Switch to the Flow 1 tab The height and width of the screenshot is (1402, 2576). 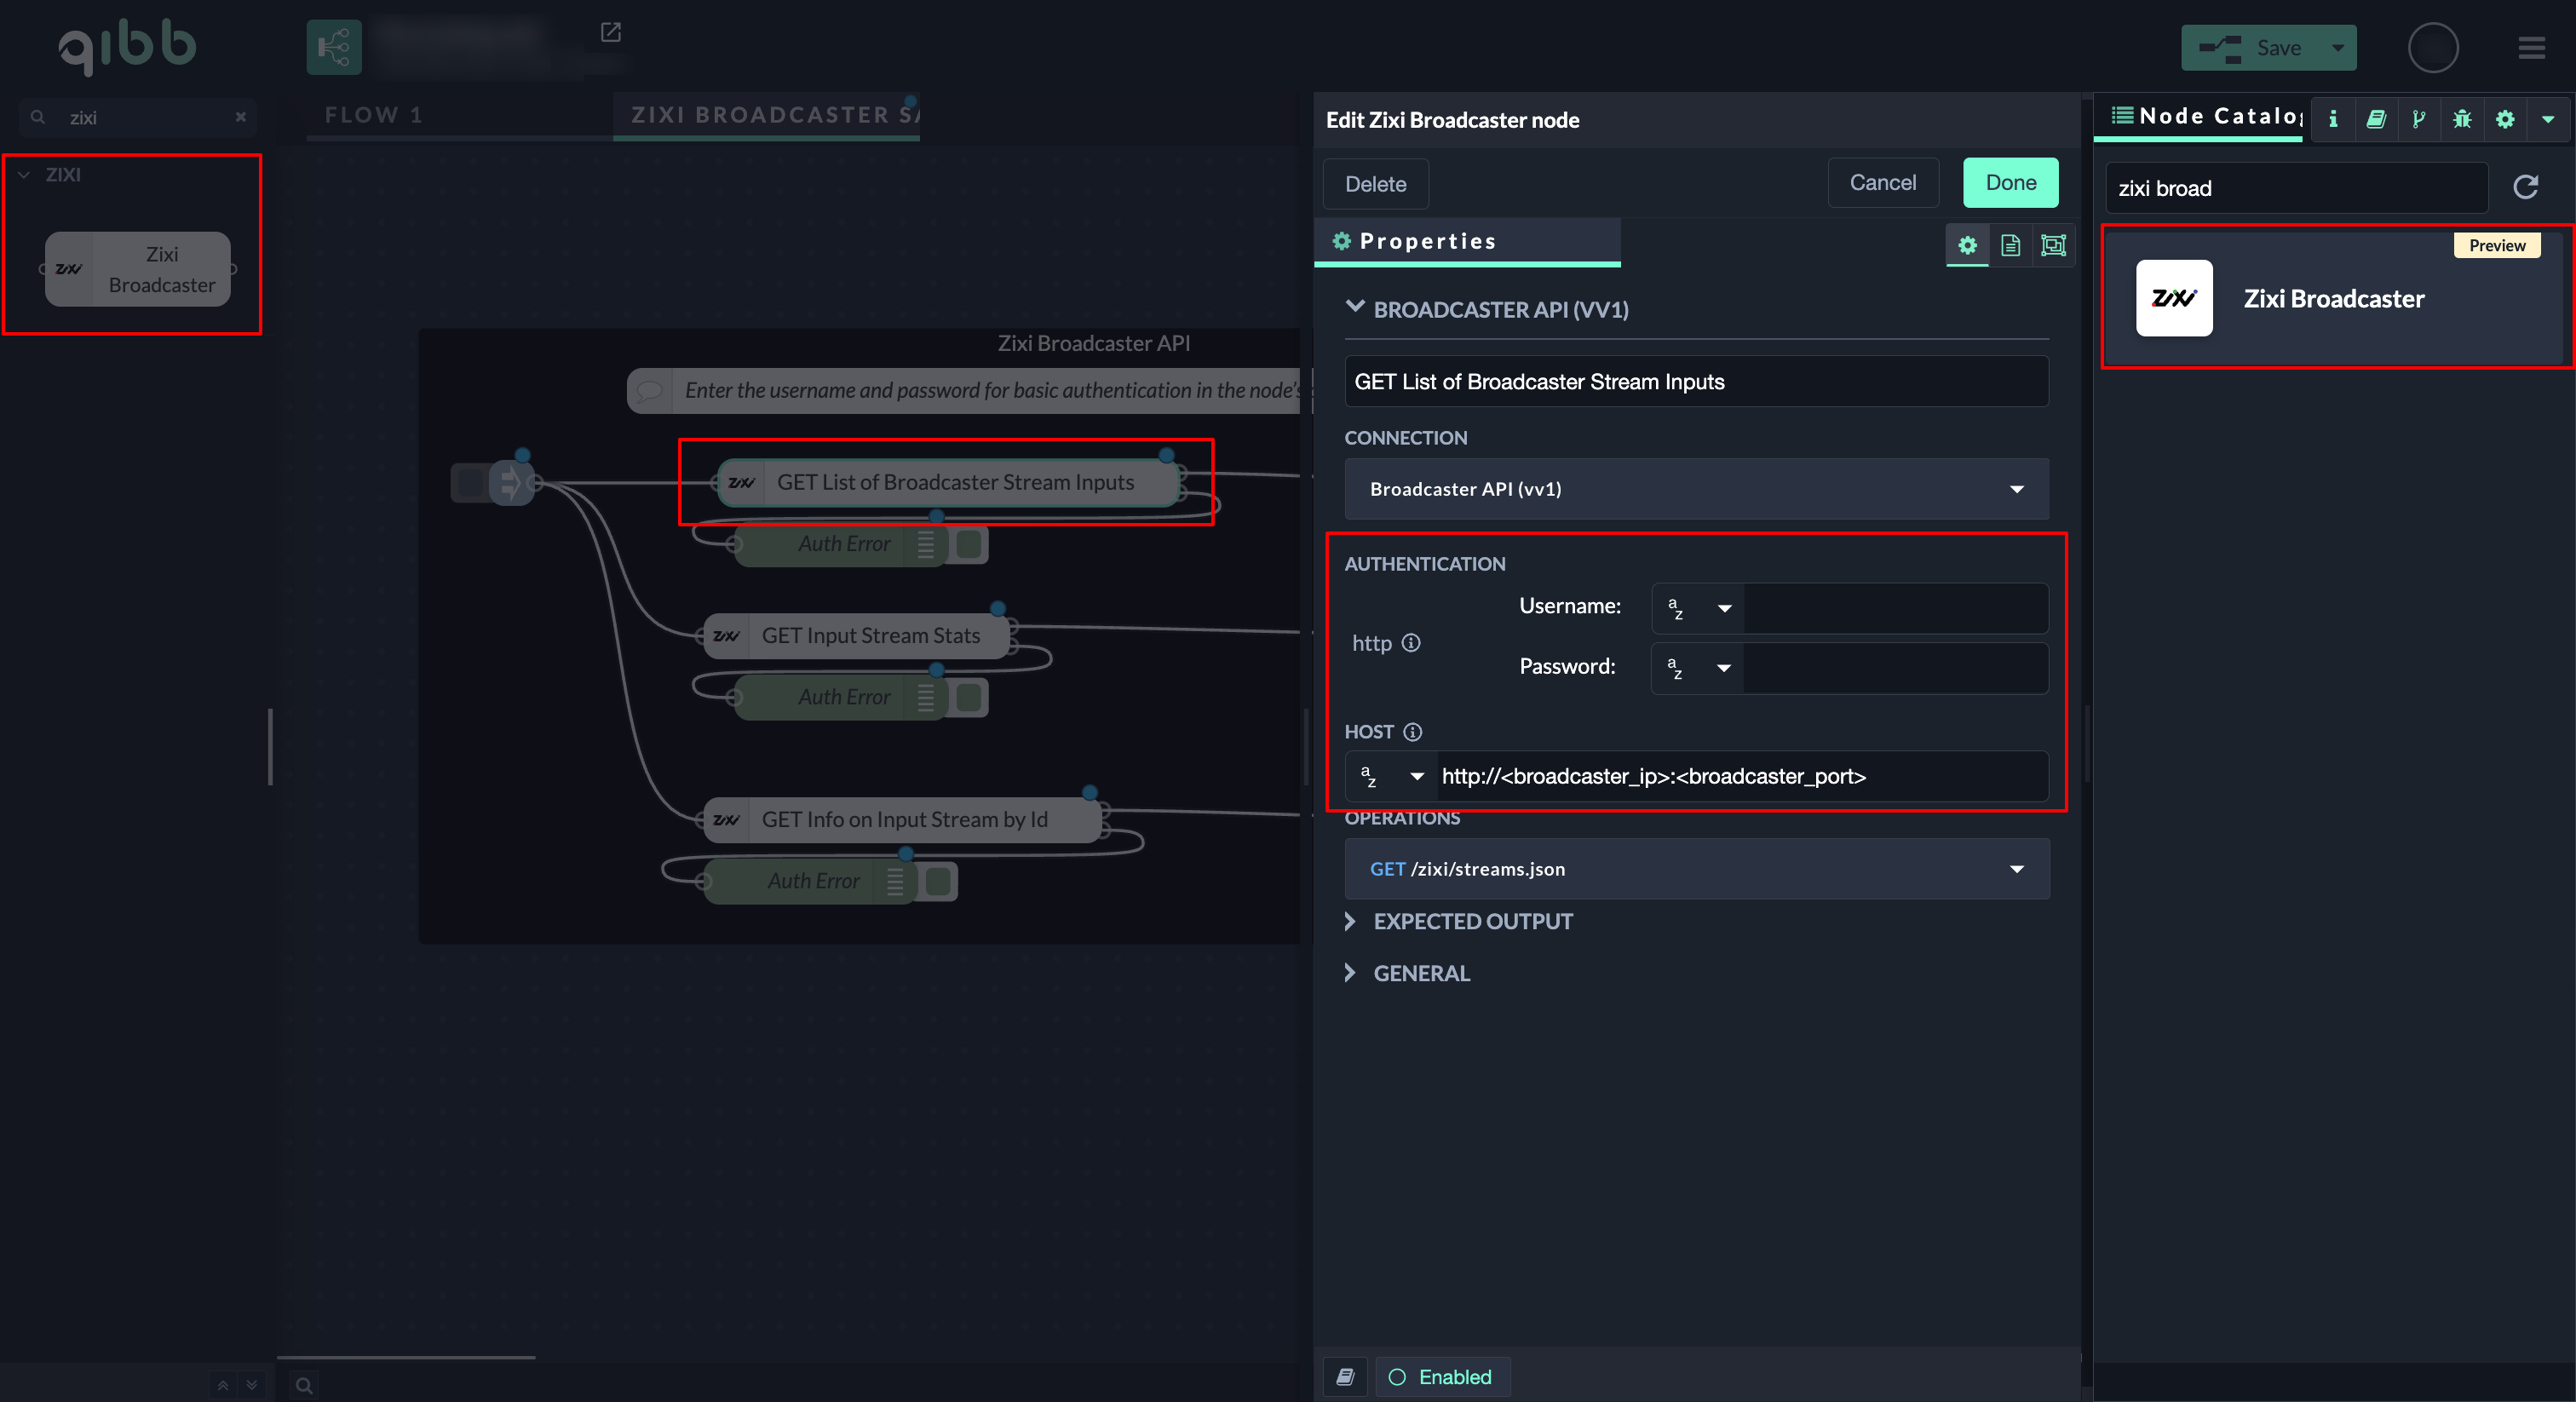pyautogui.click(x=373, y=115)
